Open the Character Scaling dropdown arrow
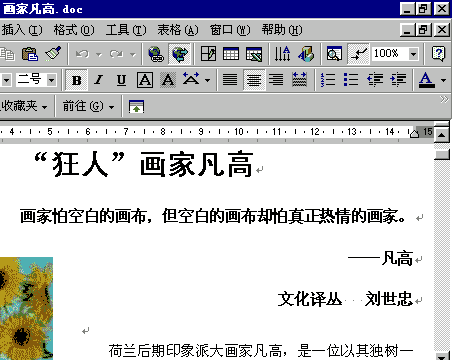 point(207,80)
